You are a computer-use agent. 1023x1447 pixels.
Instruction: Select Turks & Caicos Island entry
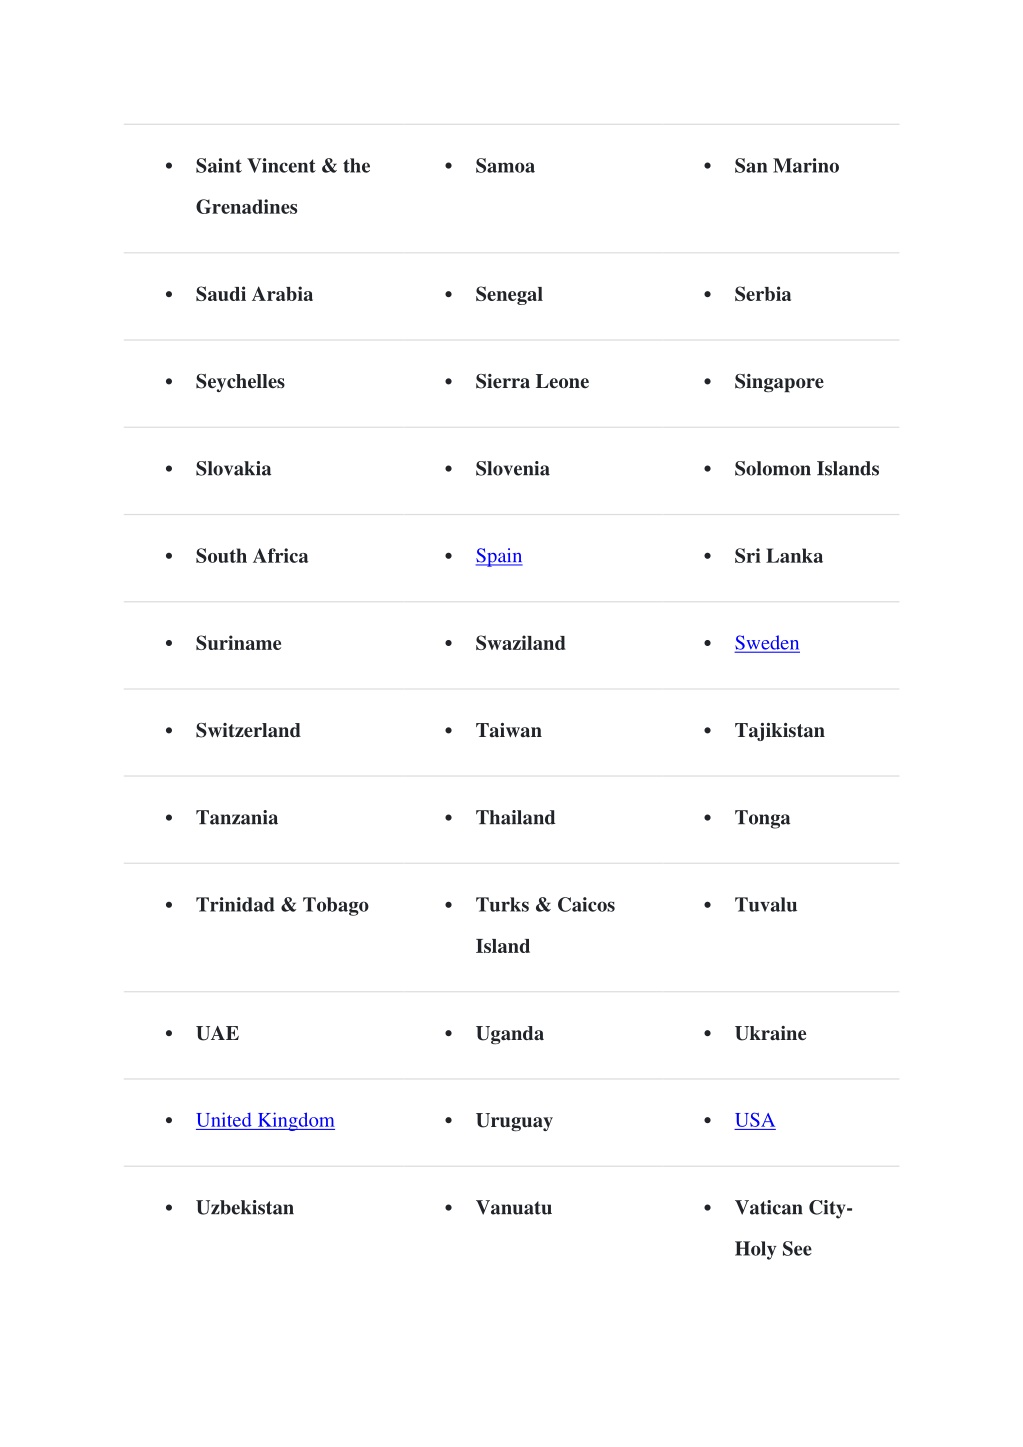tap(545, 925)
